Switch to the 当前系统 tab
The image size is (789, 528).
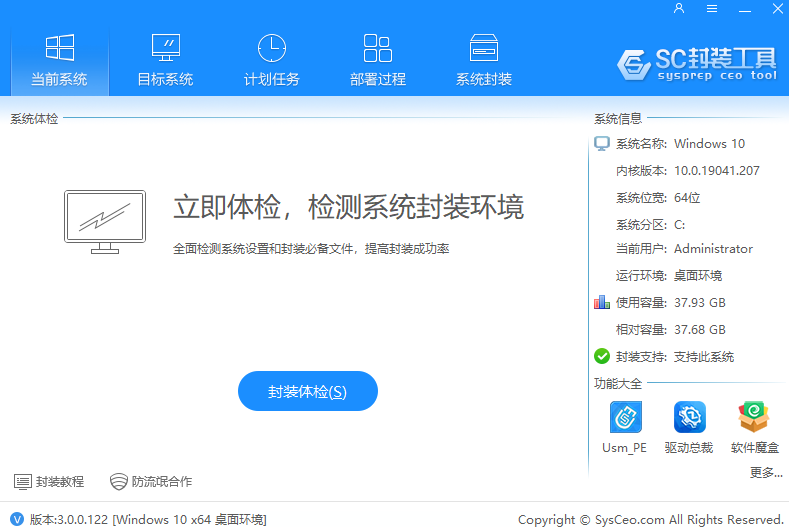coord(59,60)
